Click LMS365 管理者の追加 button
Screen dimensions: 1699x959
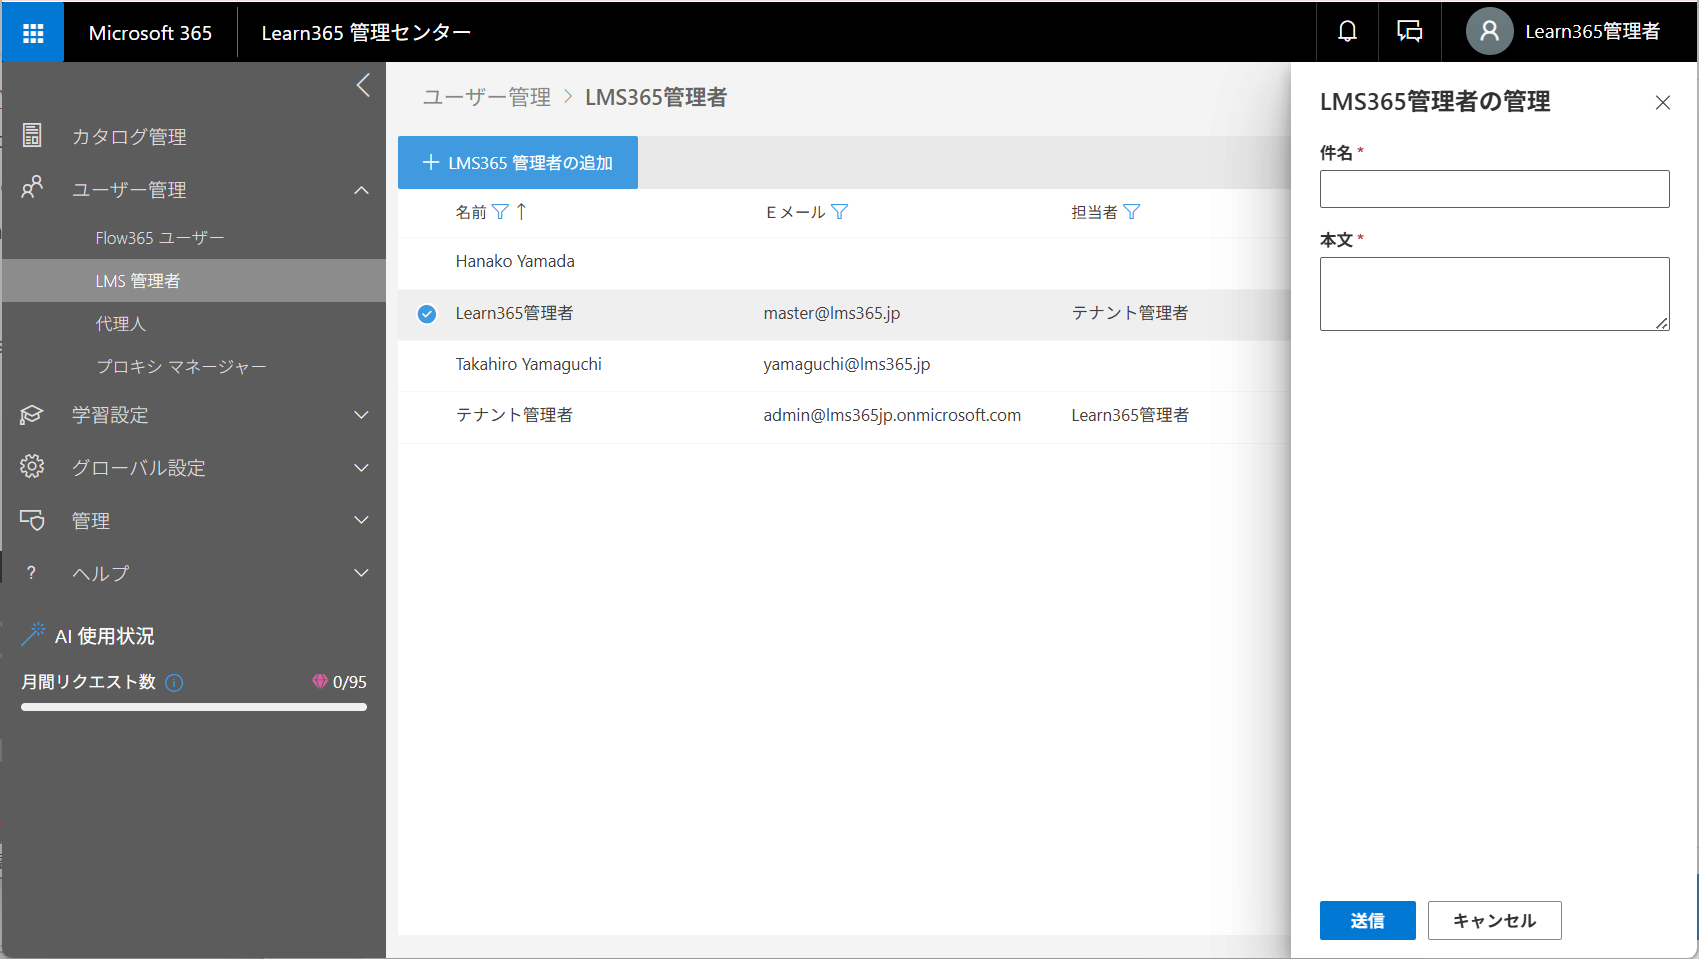tap(518, 163)
